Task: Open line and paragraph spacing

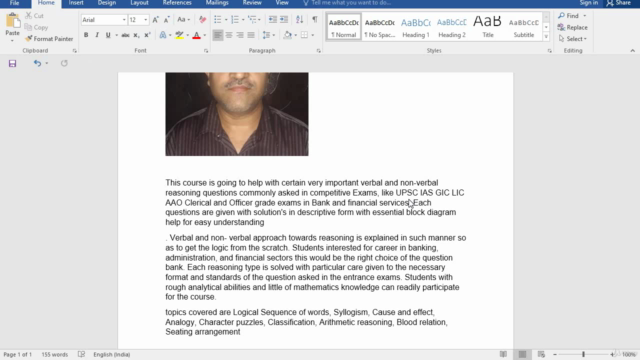Action: point(266,35)
